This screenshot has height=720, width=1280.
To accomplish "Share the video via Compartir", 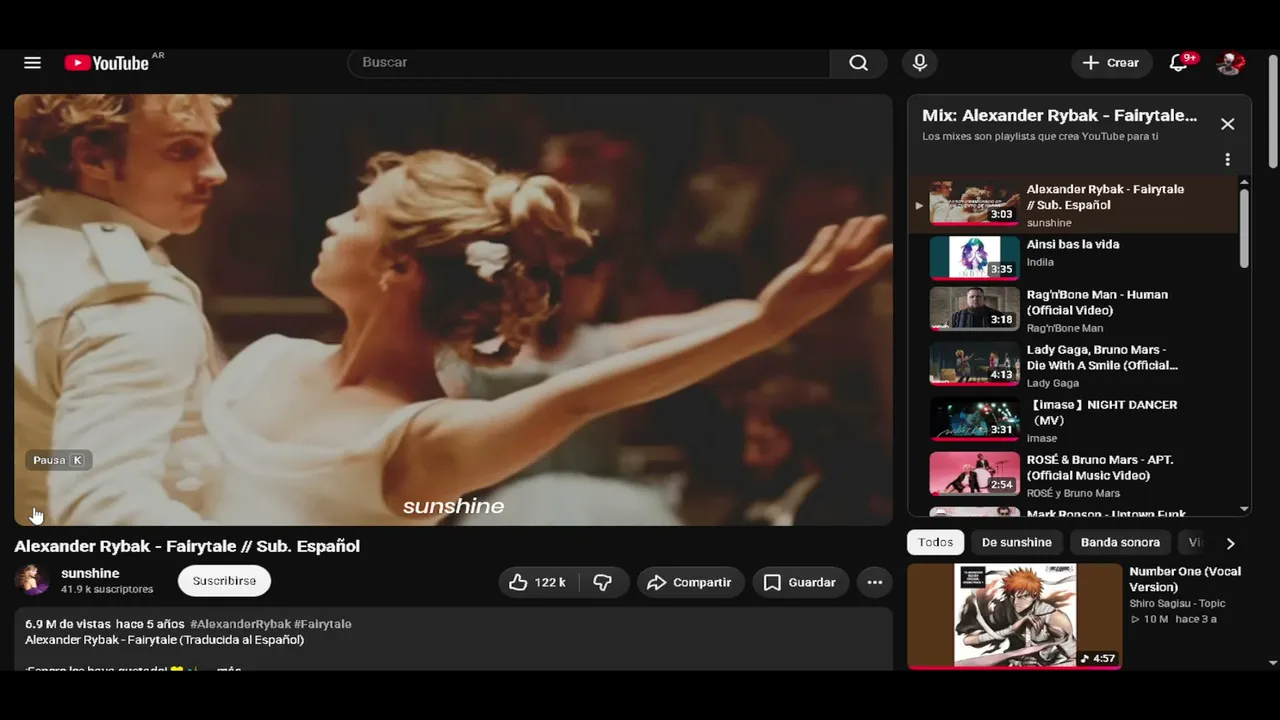I will 690,582.
